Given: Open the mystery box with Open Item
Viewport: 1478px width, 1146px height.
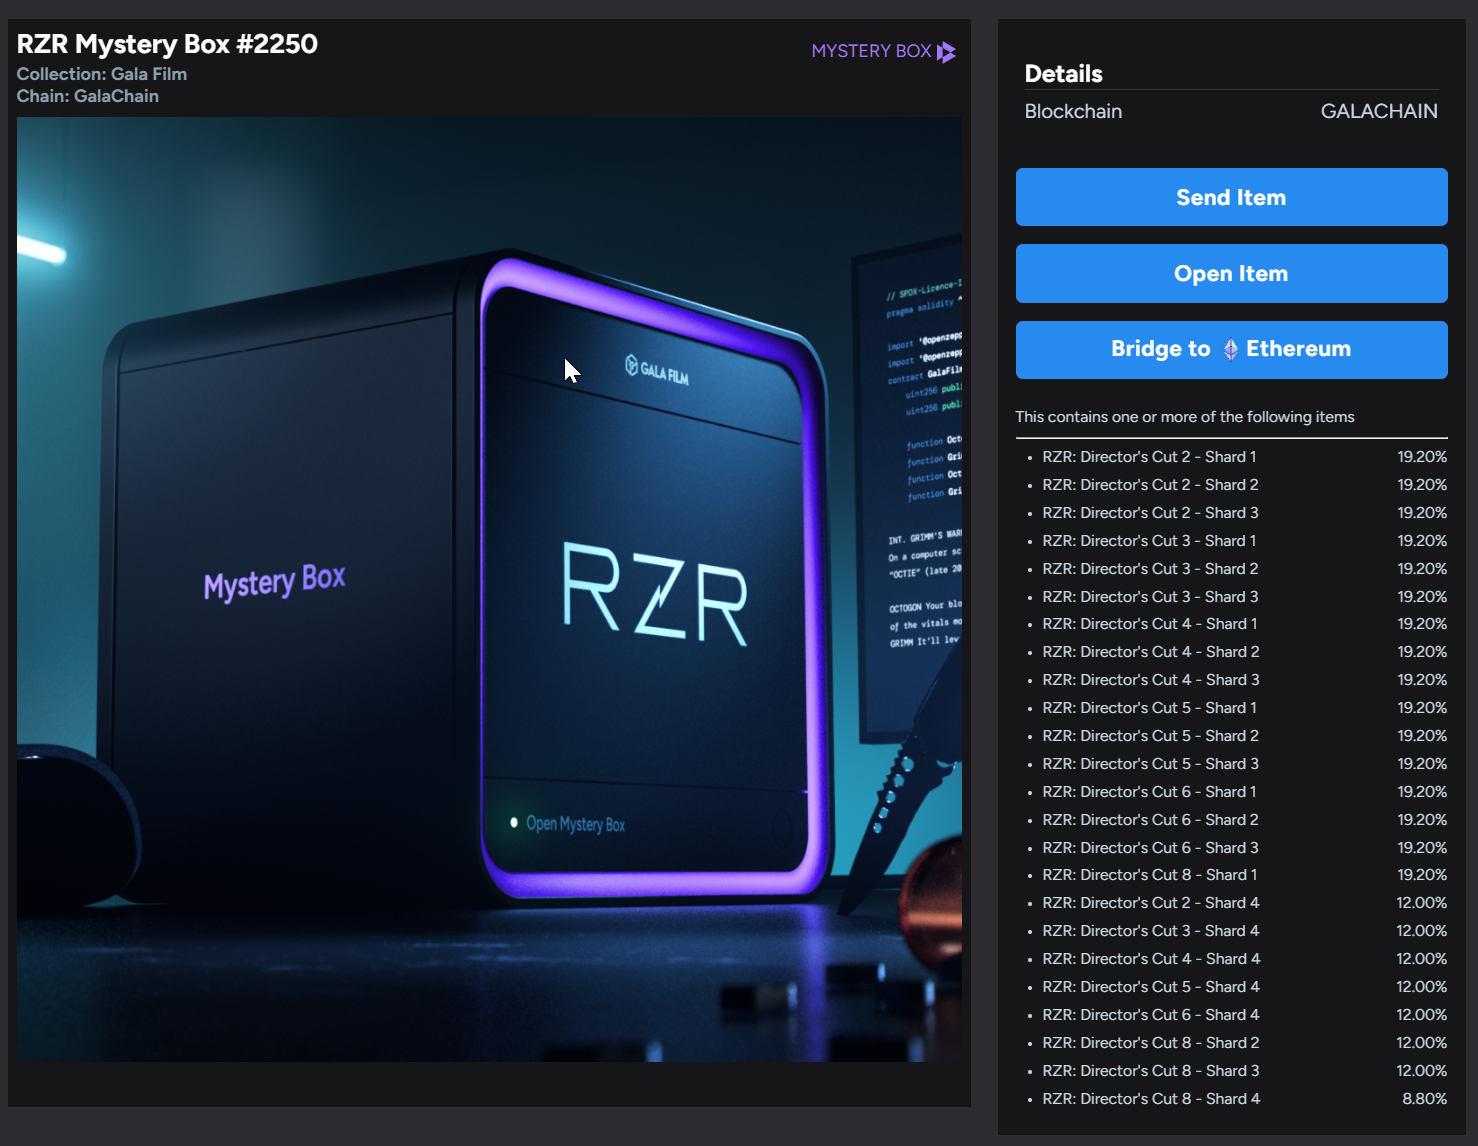Looking at the screenshot, I should coord(1231,273).
